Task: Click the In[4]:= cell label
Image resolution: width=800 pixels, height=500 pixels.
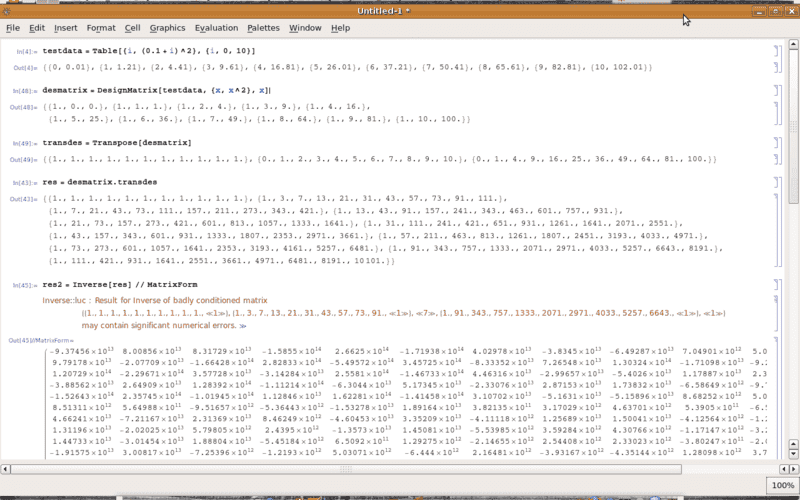Action: tap(27, 52)
